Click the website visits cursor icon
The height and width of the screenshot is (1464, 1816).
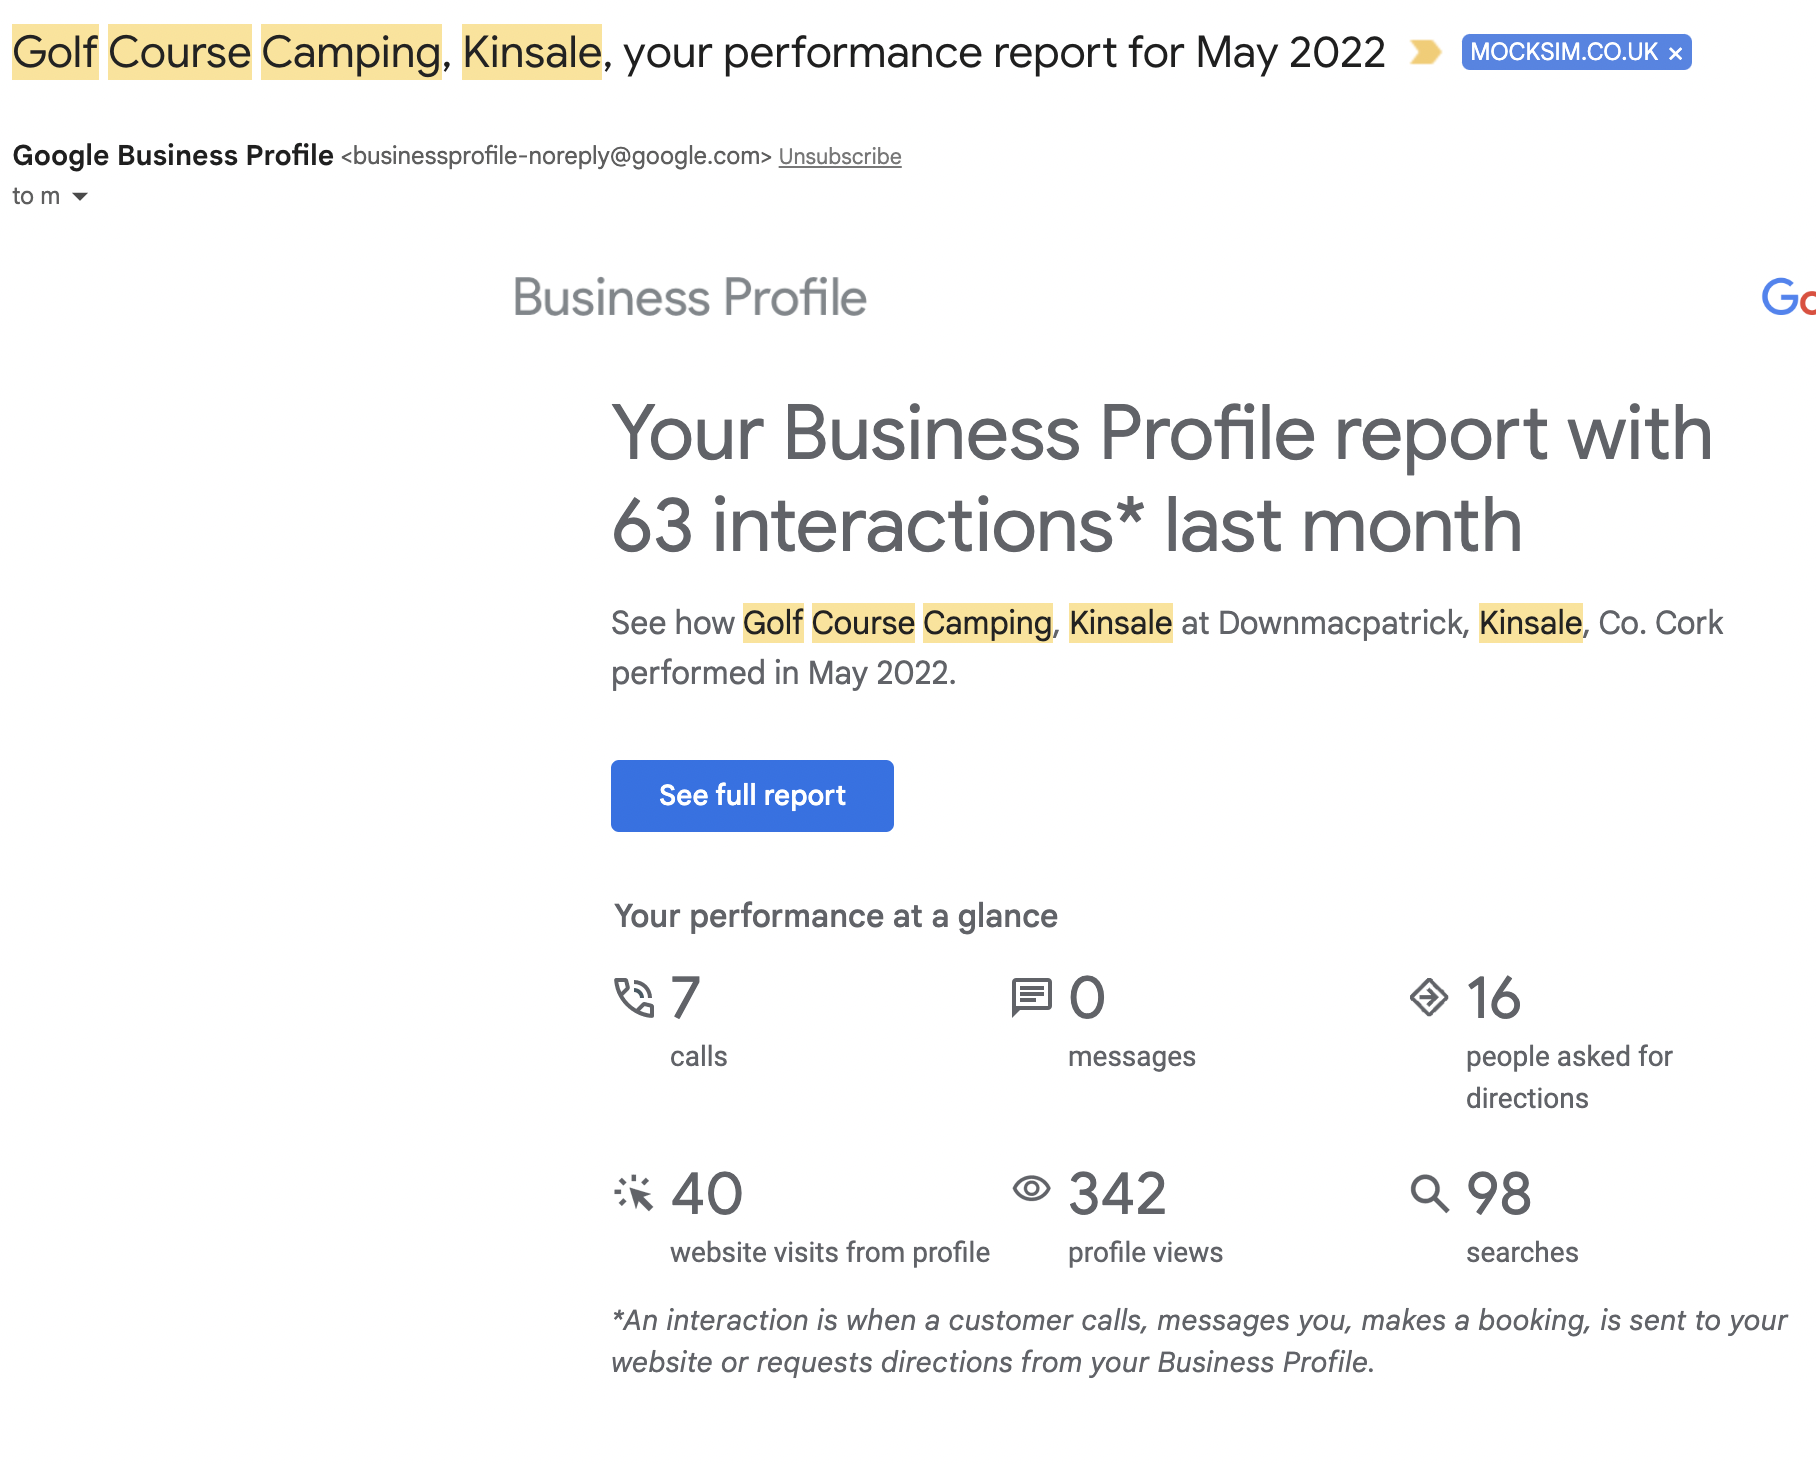[x=634, y=1192]
